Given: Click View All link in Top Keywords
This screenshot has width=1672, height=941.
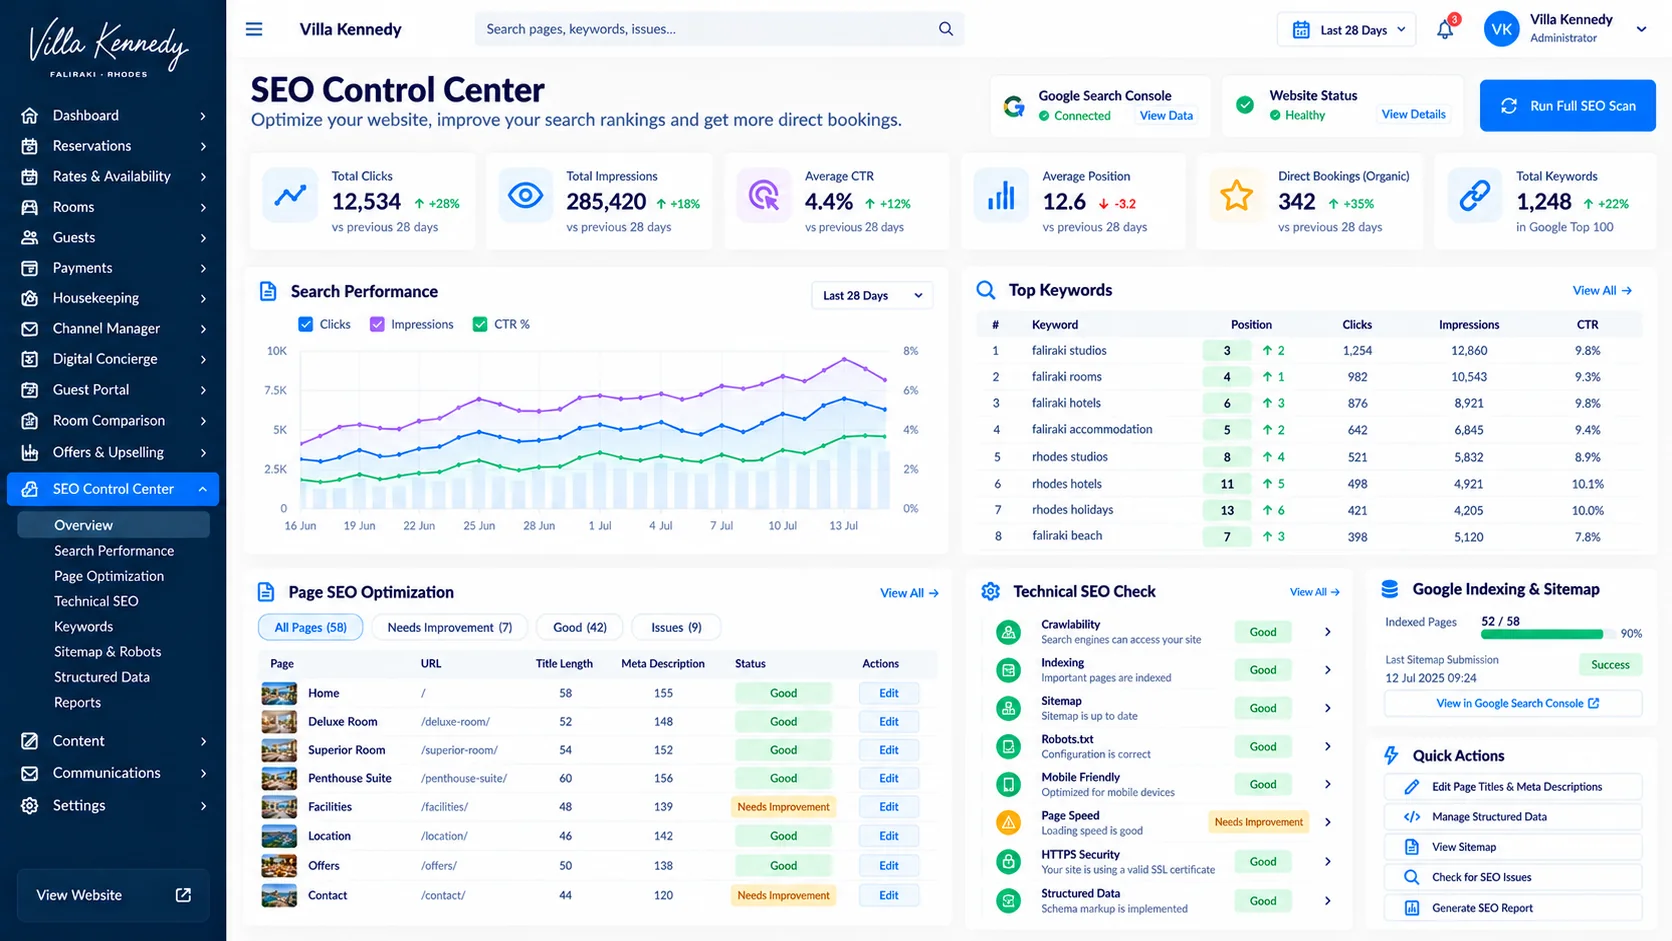Looking at the screenshot, I should (x=1602, y=290).
